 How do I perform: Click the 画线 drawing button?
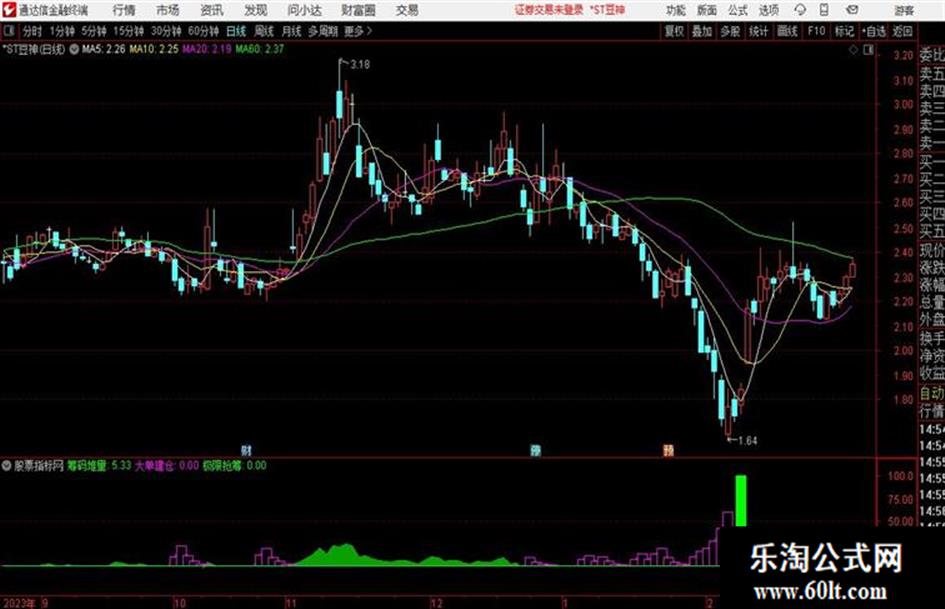tap(787, 31)
